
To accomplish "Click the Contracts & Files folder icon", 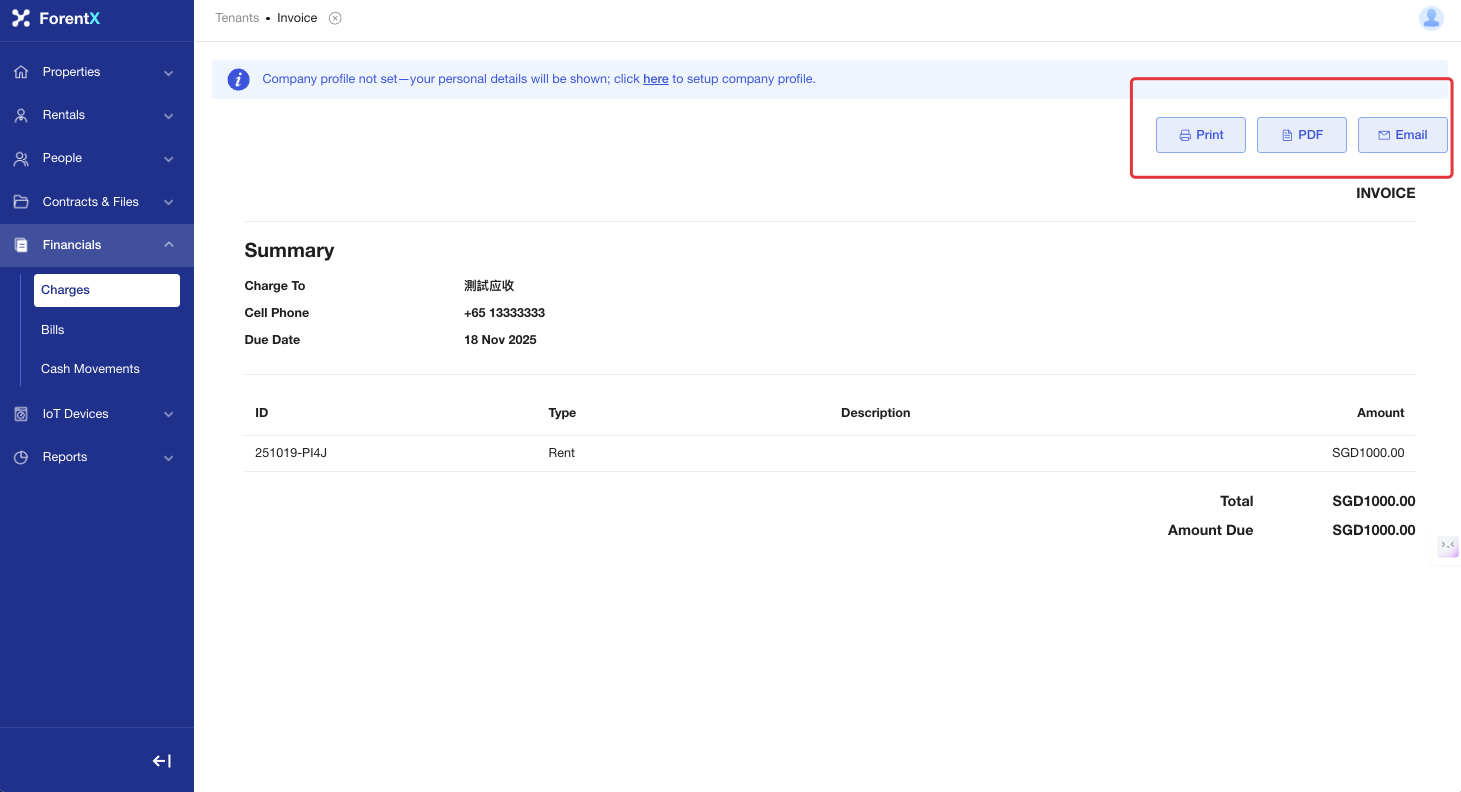I will [21, 202].
